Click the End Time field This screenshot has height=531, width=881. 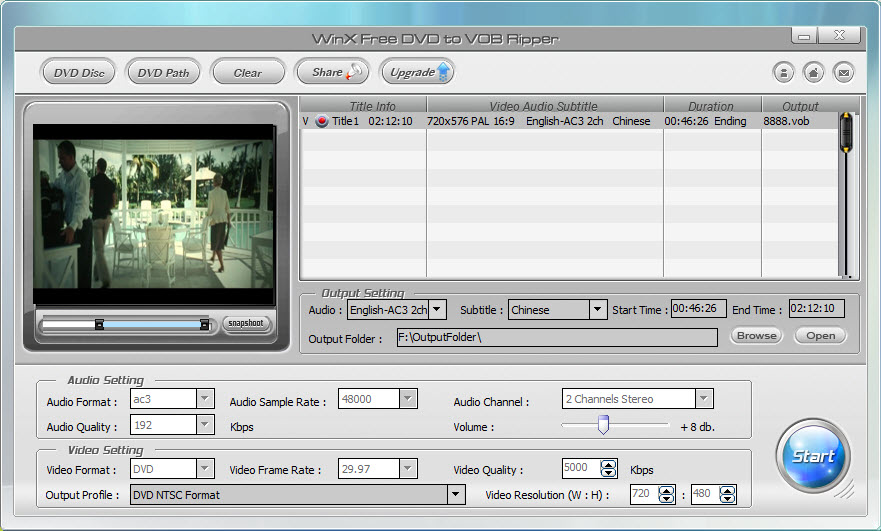(816, 308)
